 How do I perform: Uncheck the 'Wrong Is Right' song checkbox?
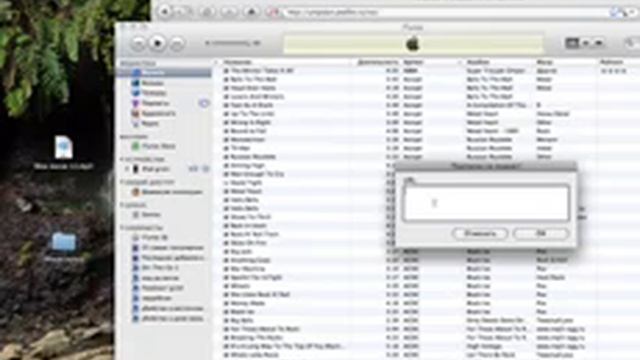(226, 122)
